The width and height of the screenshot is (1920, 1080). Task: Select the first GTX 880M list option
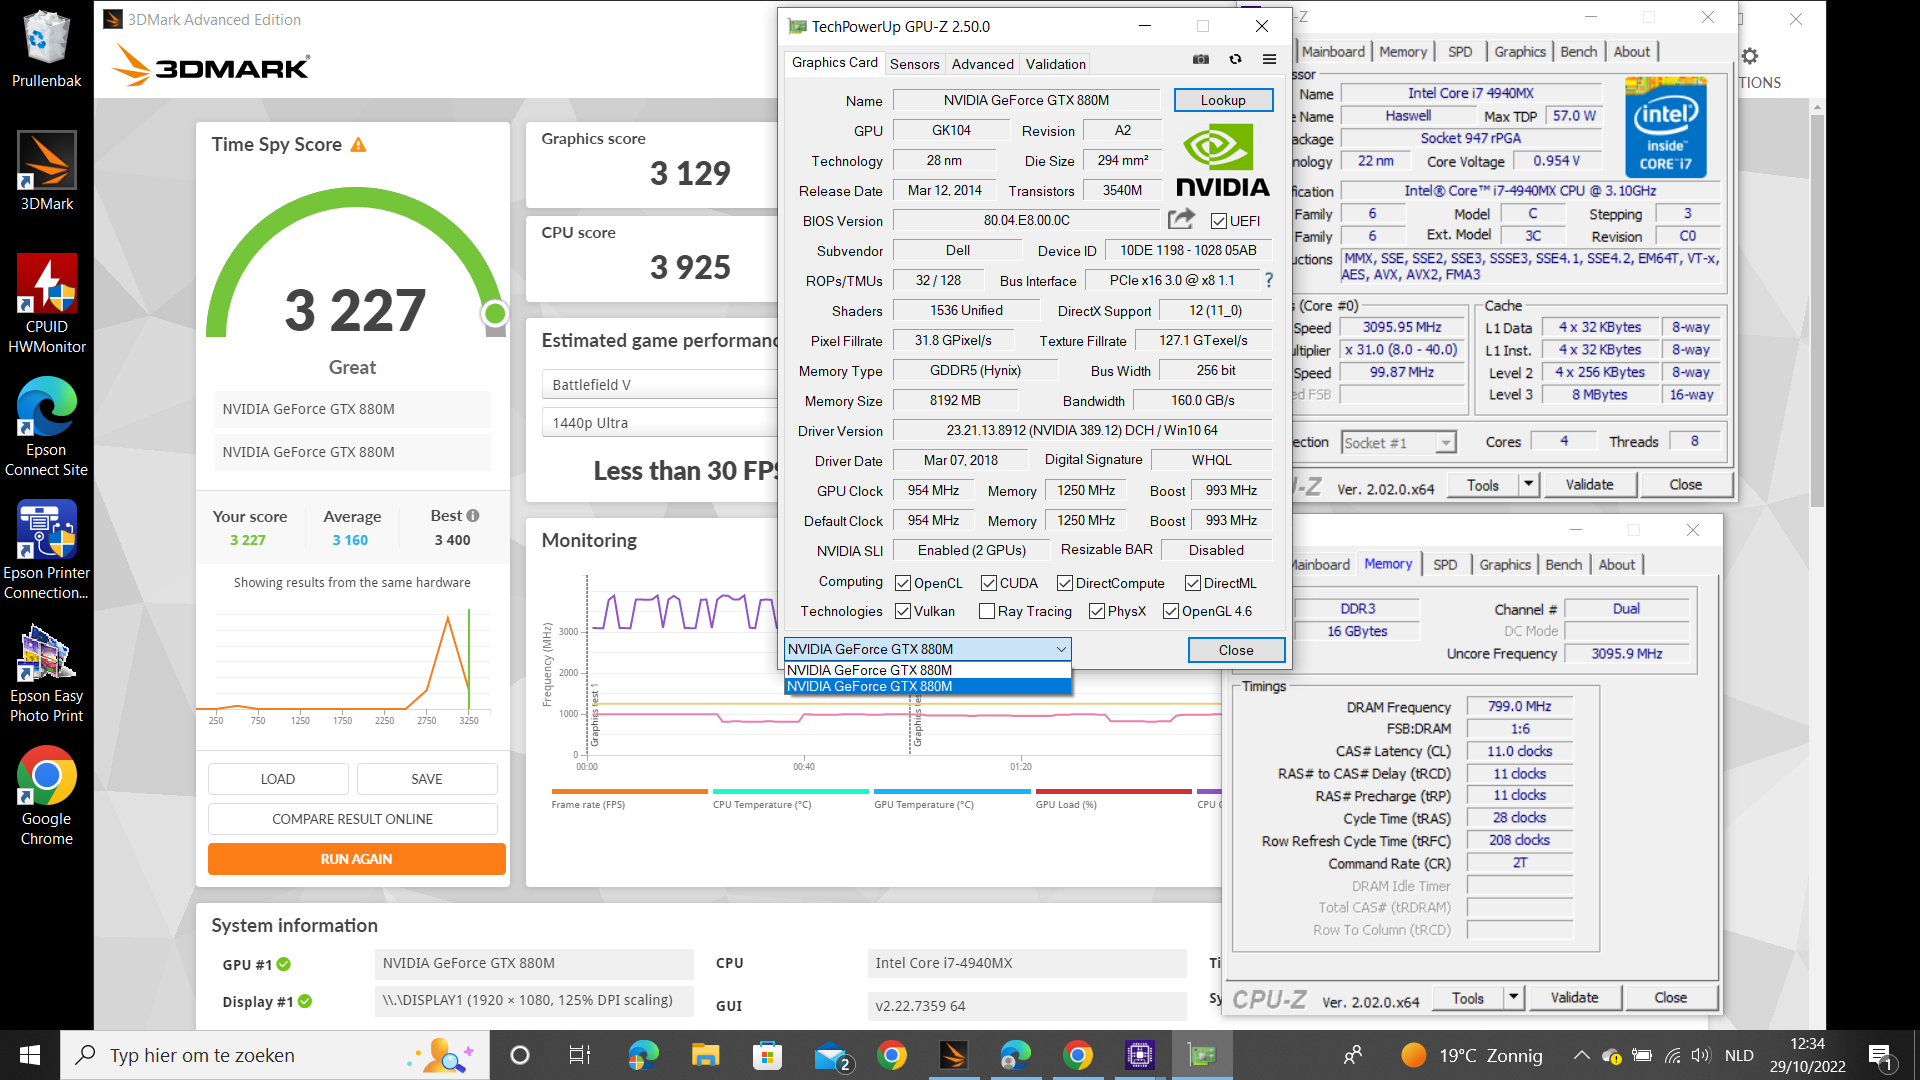tap(928, 670)
